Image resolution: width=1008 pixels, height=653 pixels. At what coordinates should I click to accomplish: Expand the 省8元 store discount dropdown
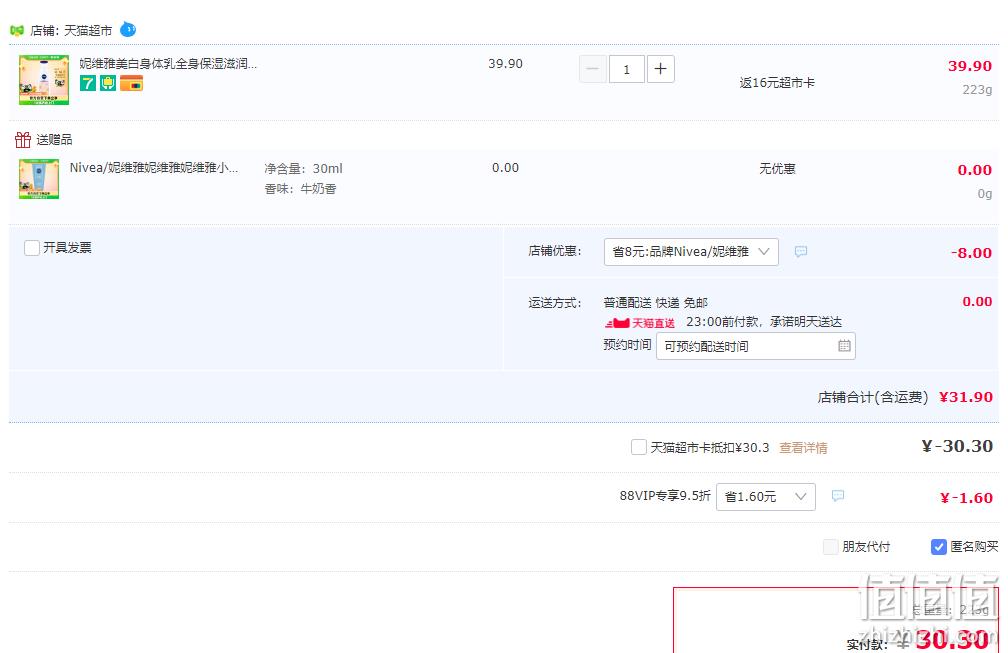pos(691,252)
